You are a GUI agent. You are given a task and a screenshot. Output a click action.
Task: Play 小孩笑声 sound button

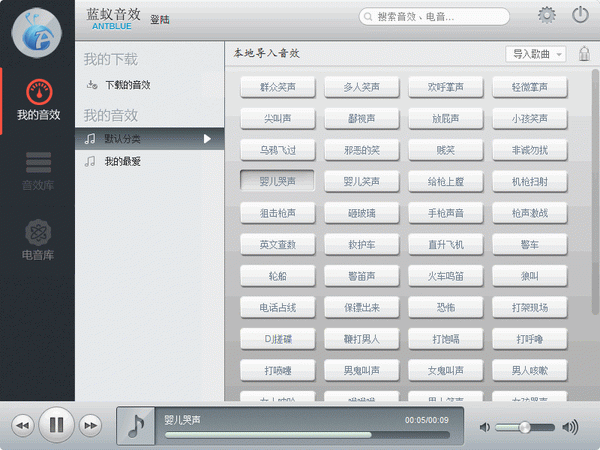point(530,118)
